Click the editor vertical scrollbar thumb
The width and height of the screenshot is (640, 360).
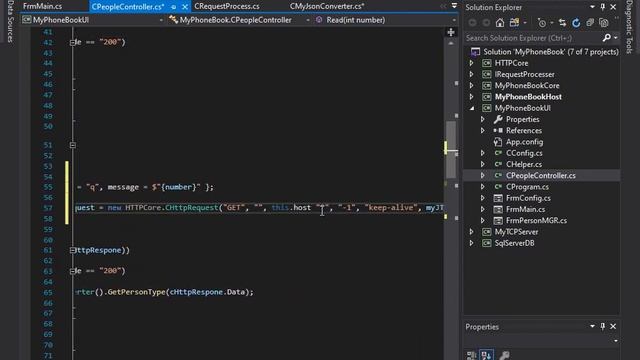pos(451,150)
